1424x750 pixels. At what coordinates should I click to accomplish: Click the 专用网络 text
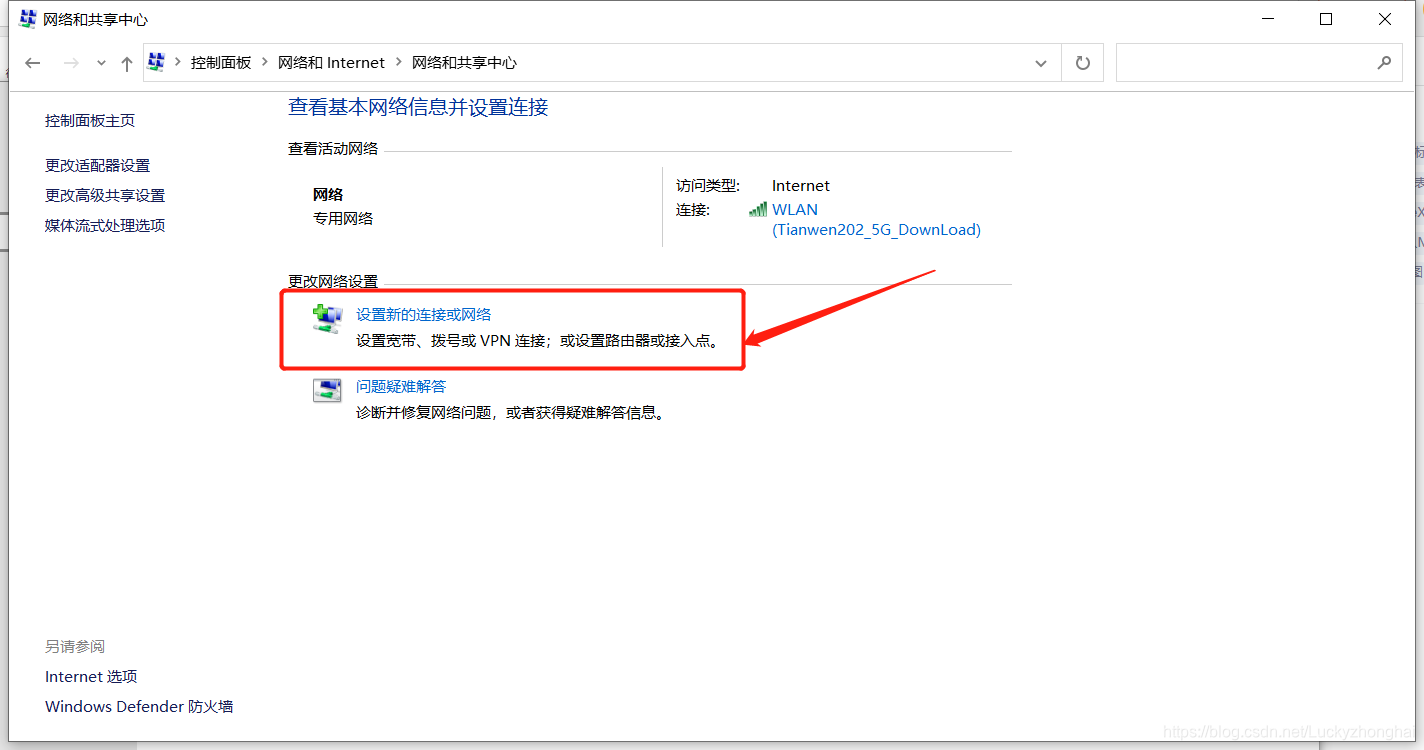click(343, 219)
